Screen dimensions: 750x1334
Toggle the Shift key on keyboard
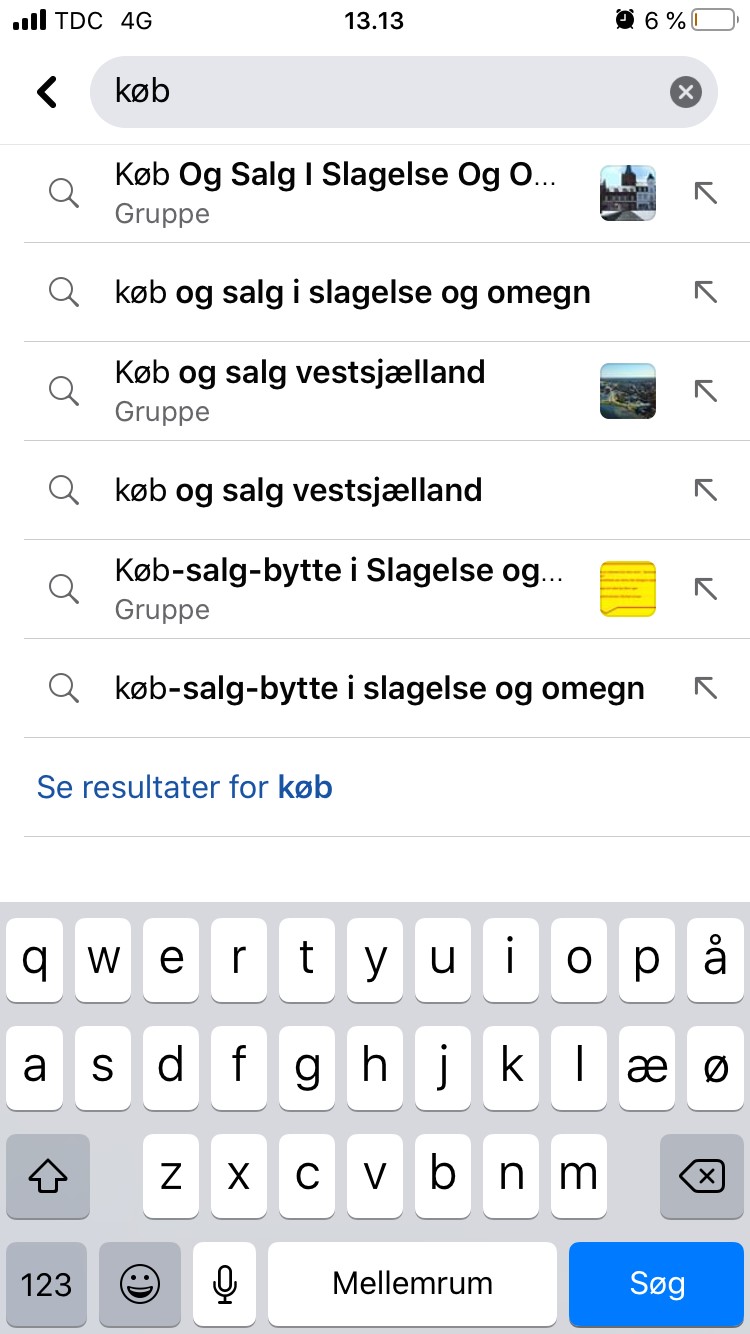click(48, 1177)
